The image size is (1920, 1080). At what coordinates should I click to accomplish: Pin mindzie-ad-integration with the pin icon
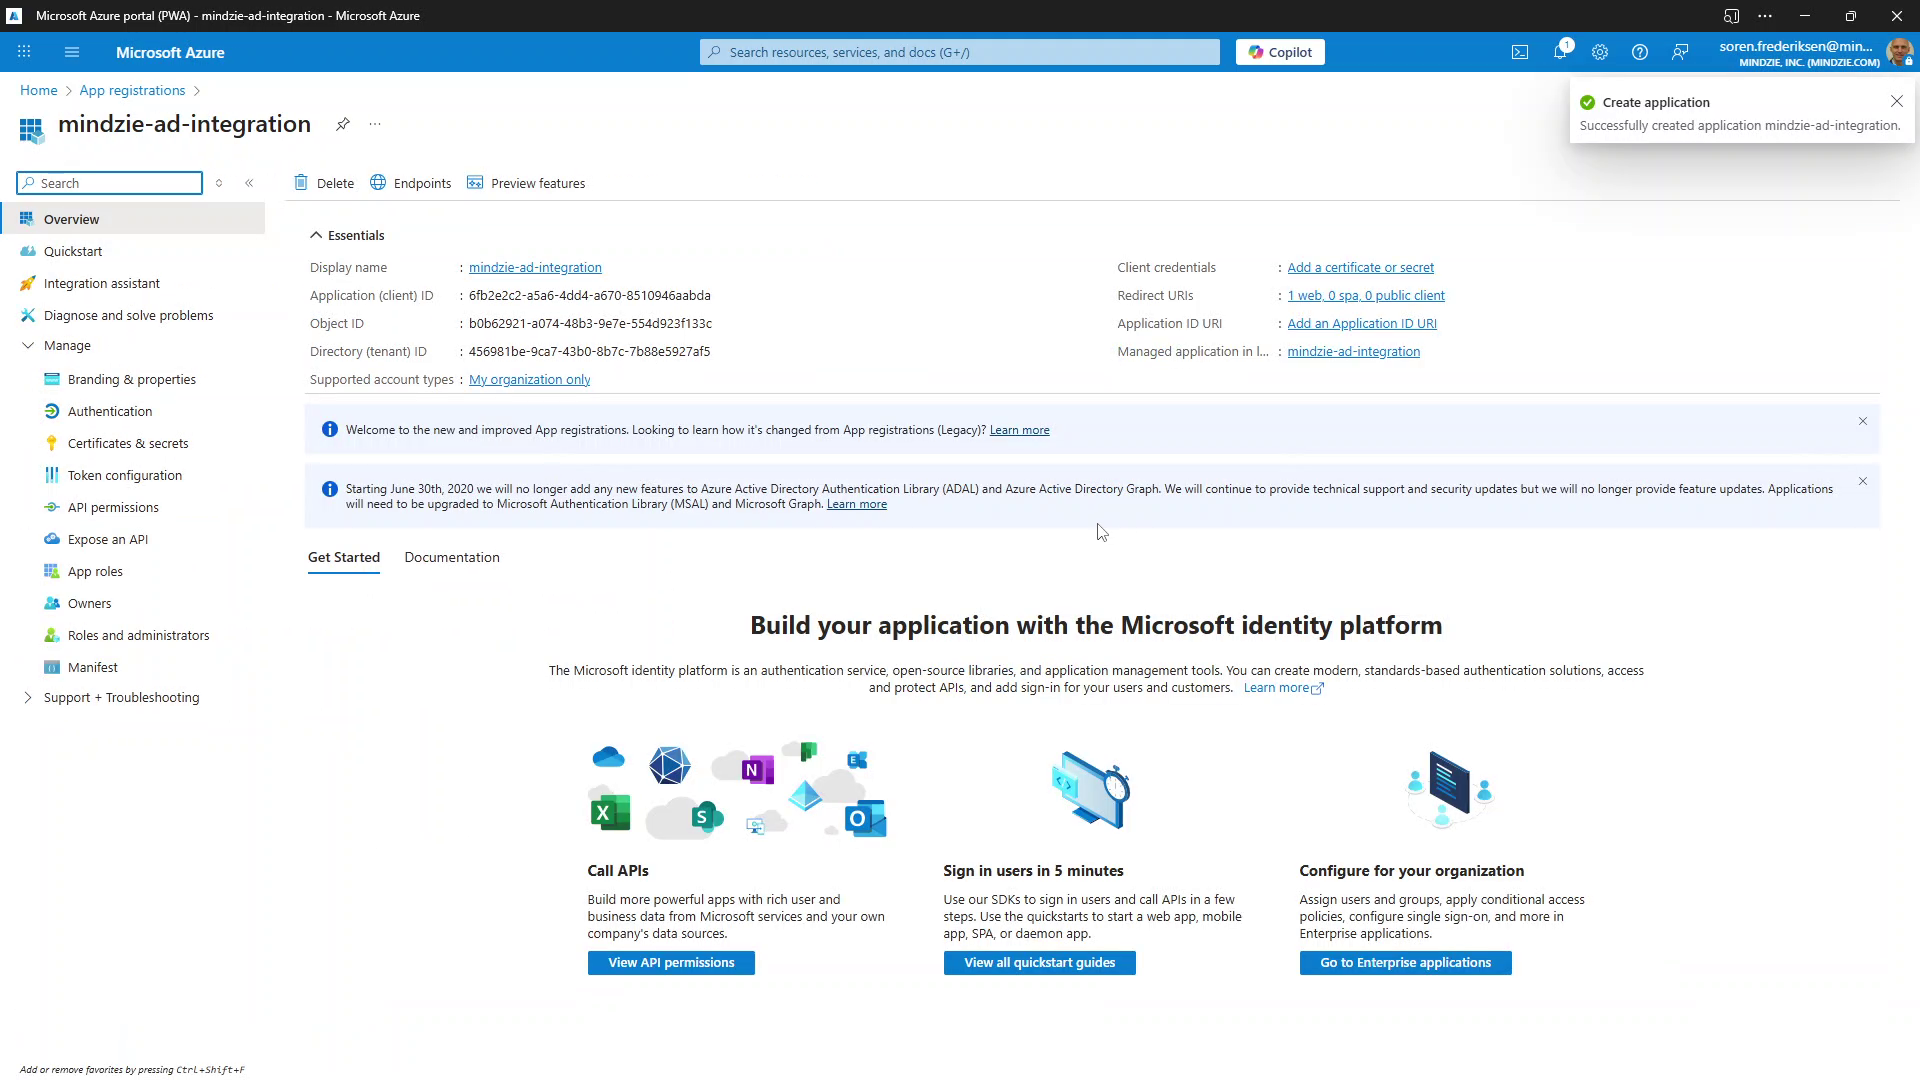(x=343, y=124)
